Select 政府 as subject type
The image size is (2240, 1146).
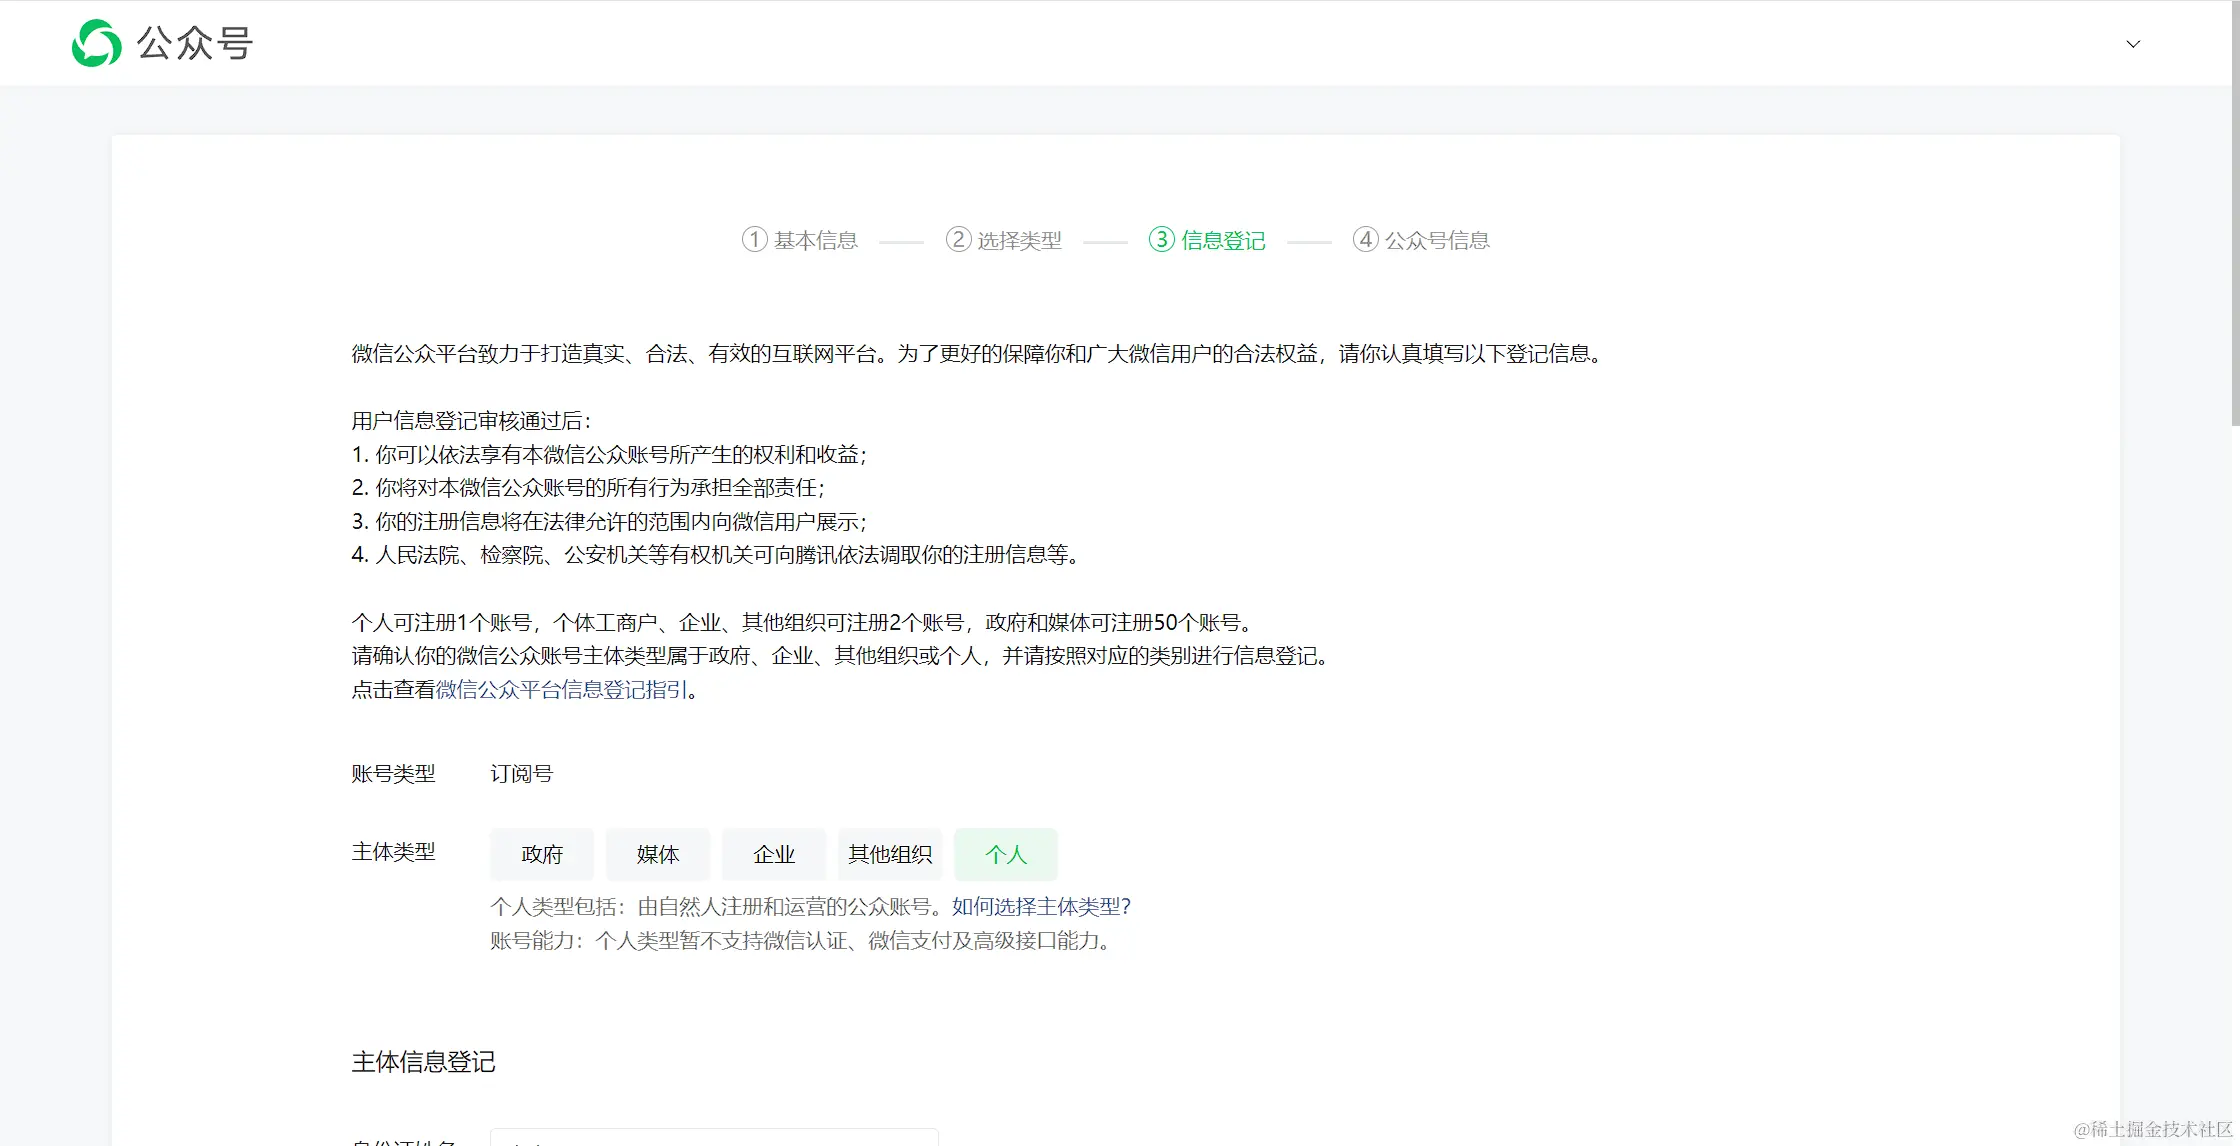coord(542,854)
